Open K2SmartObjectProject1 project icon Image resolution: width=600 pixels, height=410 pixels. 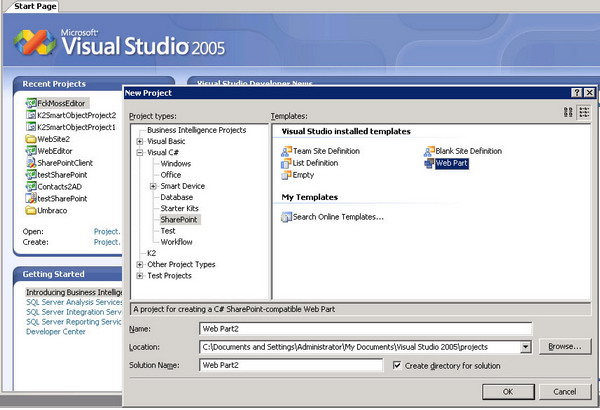[31, 127]
